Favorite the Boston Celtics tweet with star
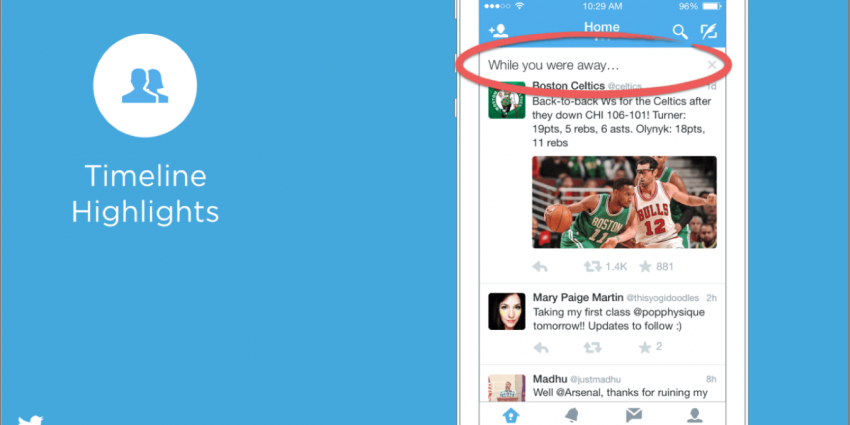Viewport: 850px width, 425px height. point(645,266)
